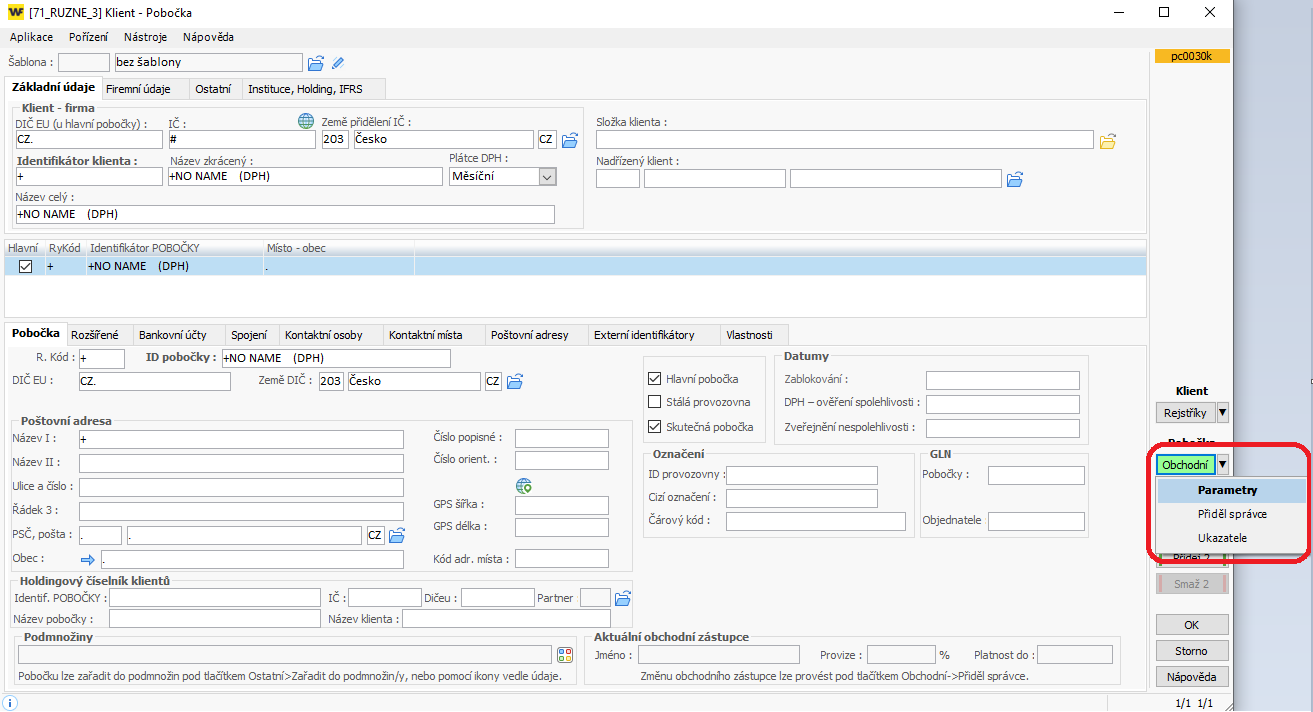Toggle the Hlavní checkbox in the branch row
This screenshot has height=712, width=1313.
point(26,266)
